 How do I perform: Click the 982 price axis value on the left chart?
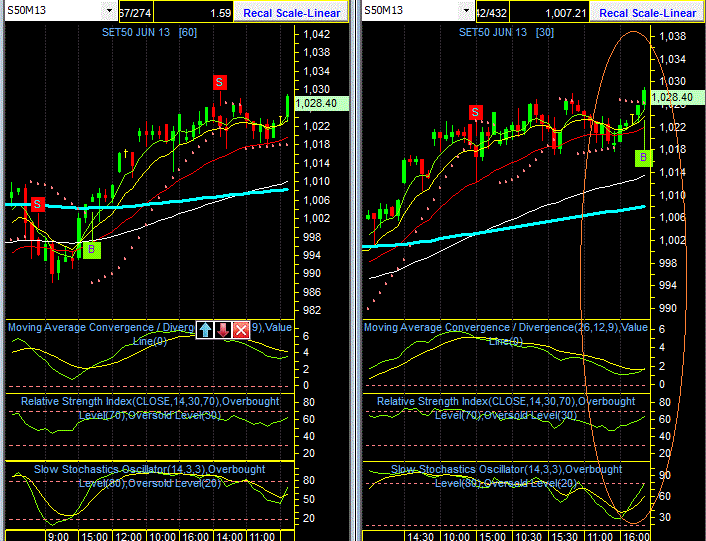click(312, 310)
